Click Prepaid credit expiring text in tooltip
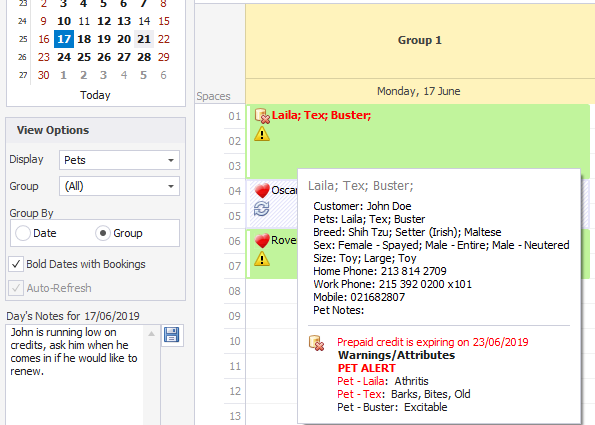Screen dimensions: 595x425 click(433, 342)
